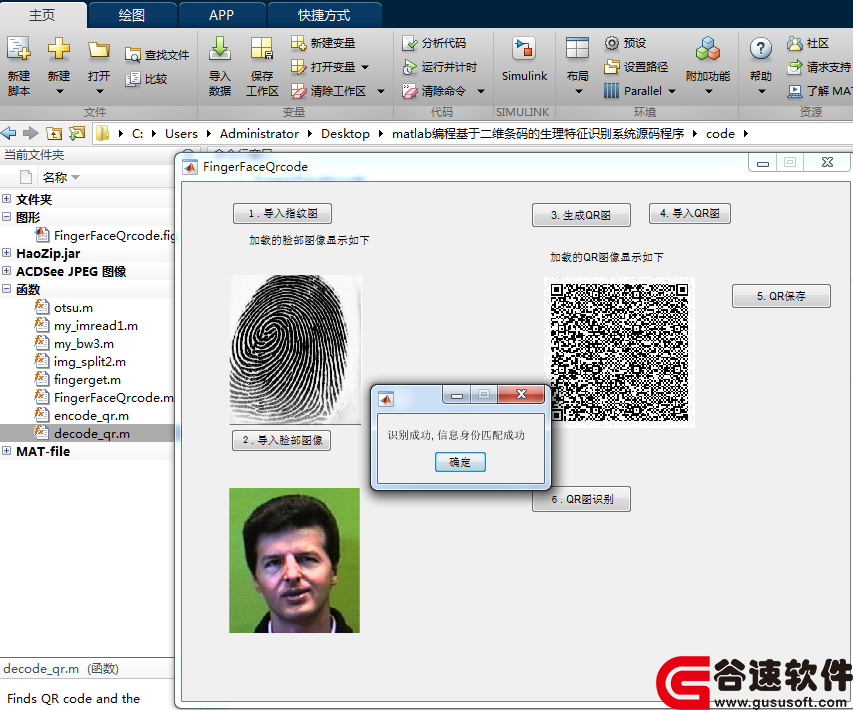Click Compare (比较) in the file section
This screenshot has width=853, height=710.
pyautogui.click(x=146, y=79)
